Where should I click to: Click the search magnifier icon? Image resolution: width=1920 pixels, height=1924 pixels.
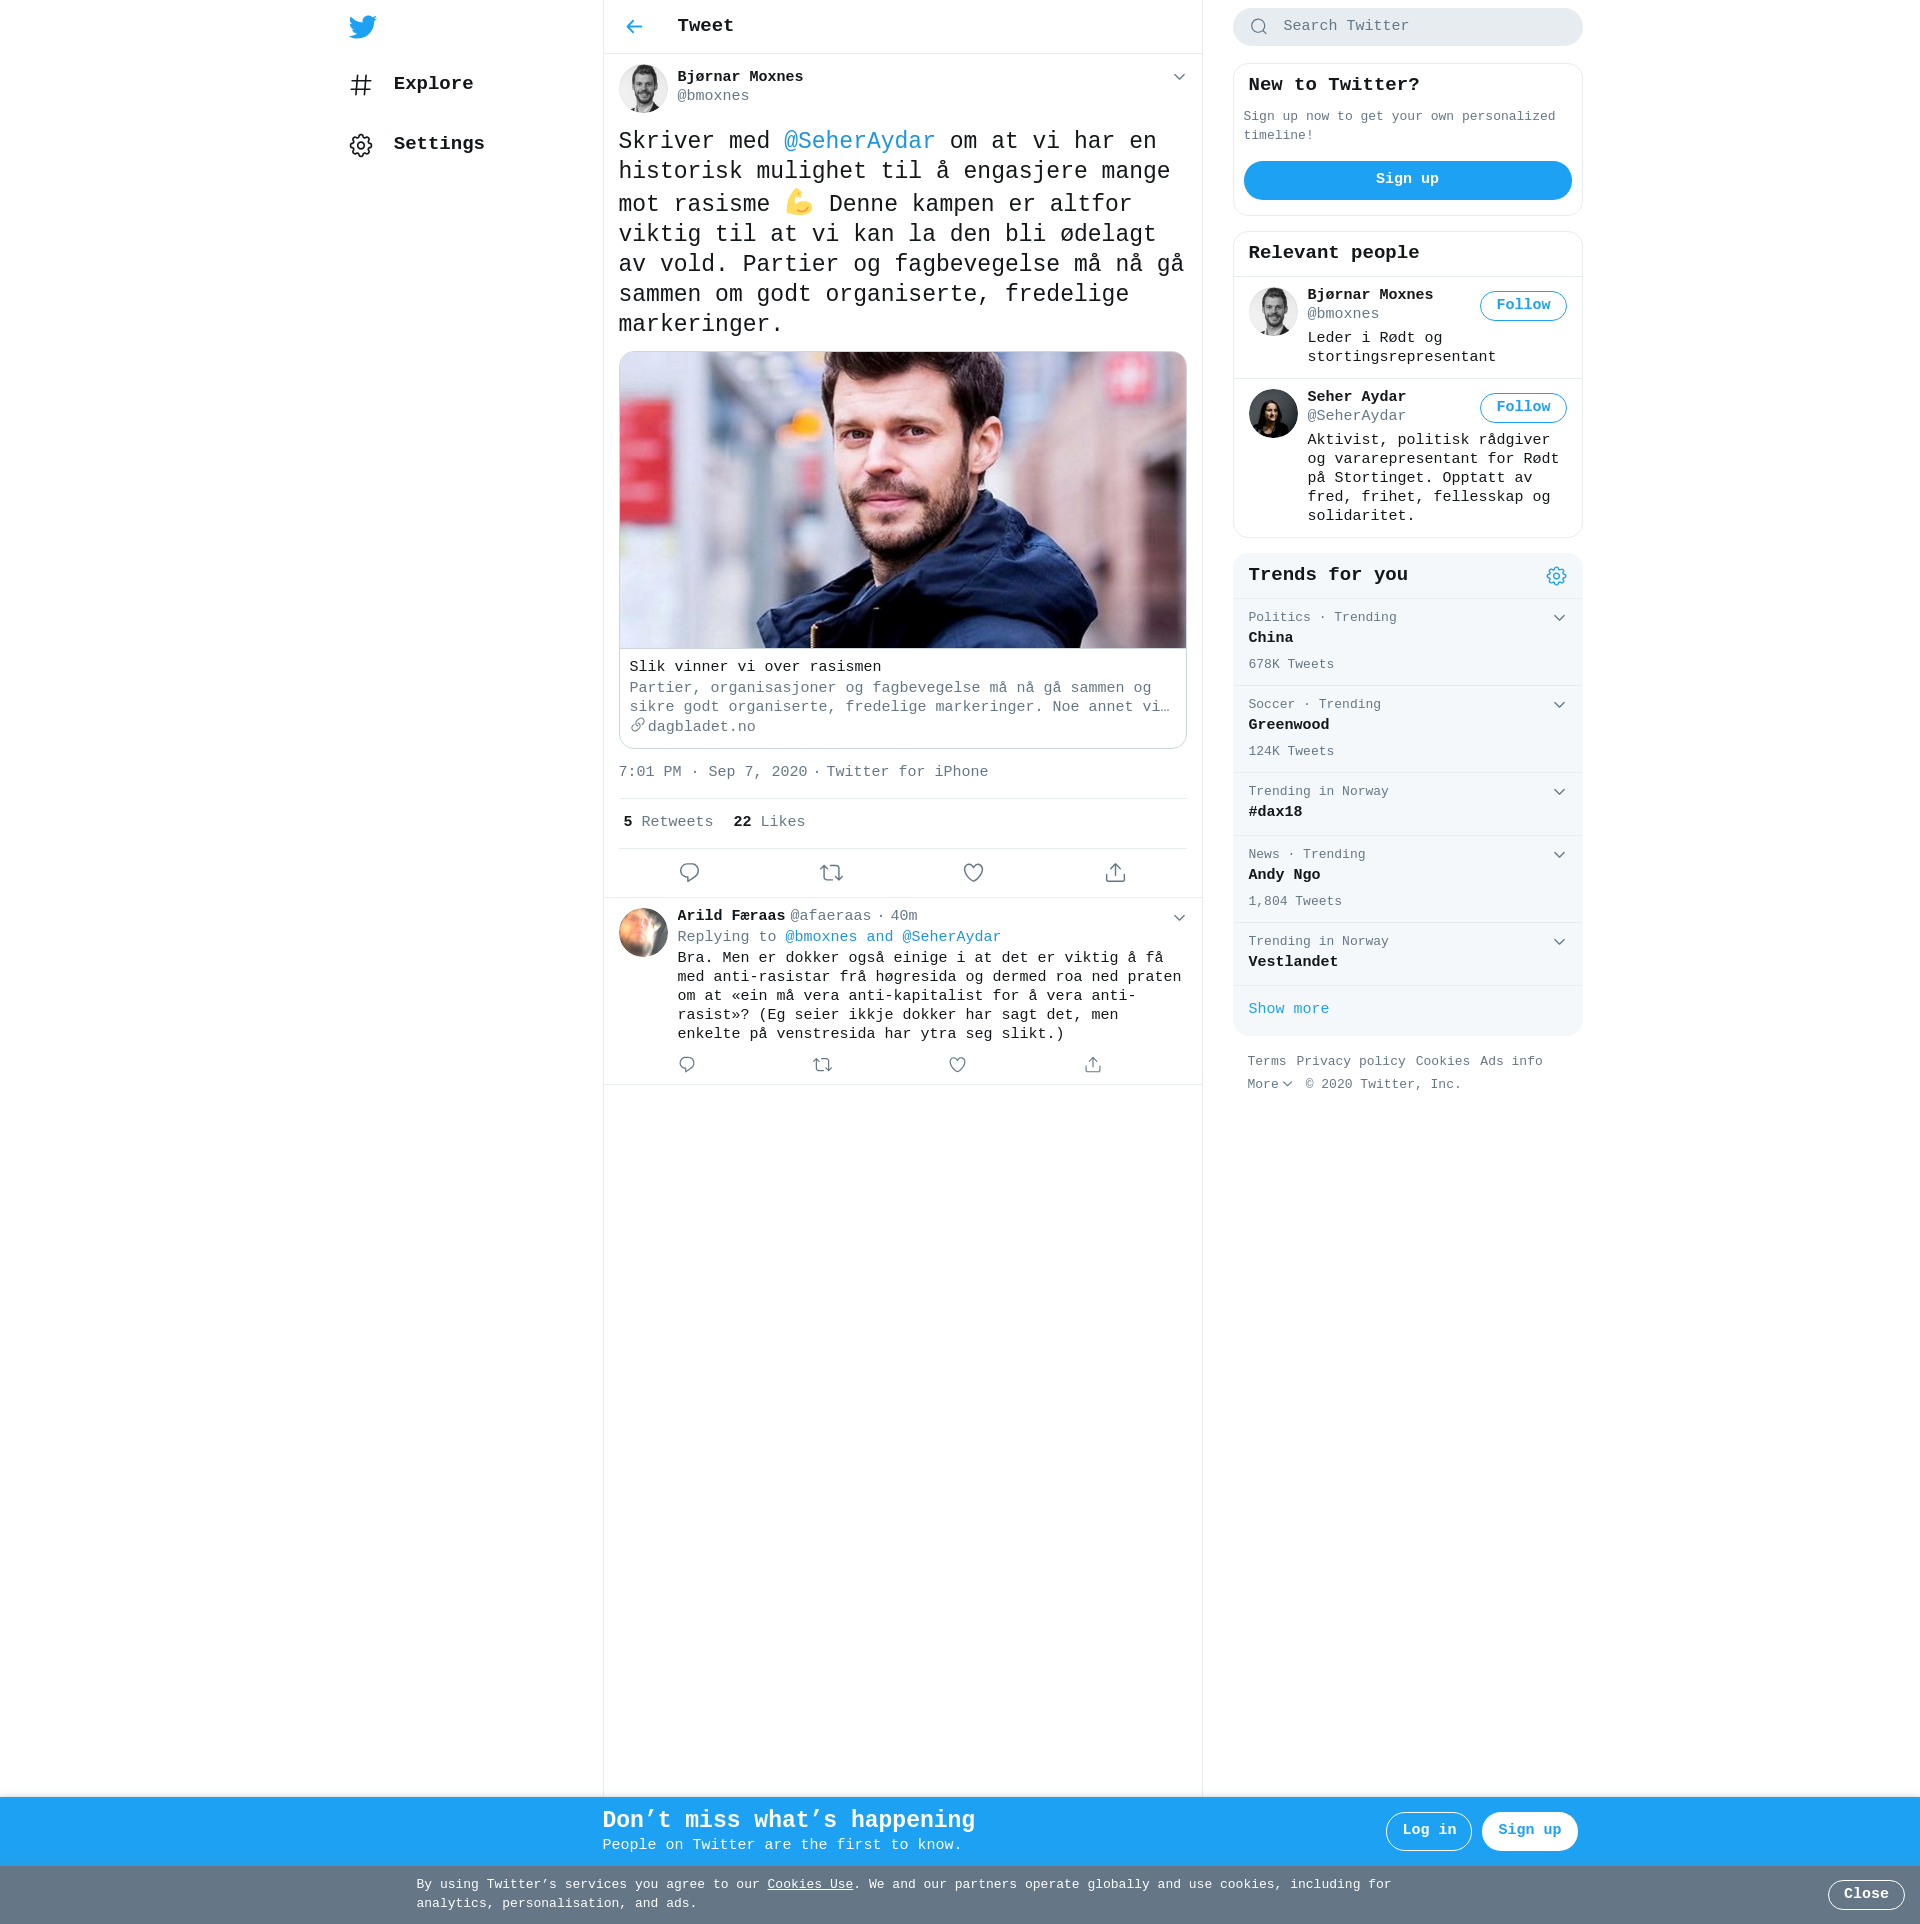[1259, 27]
